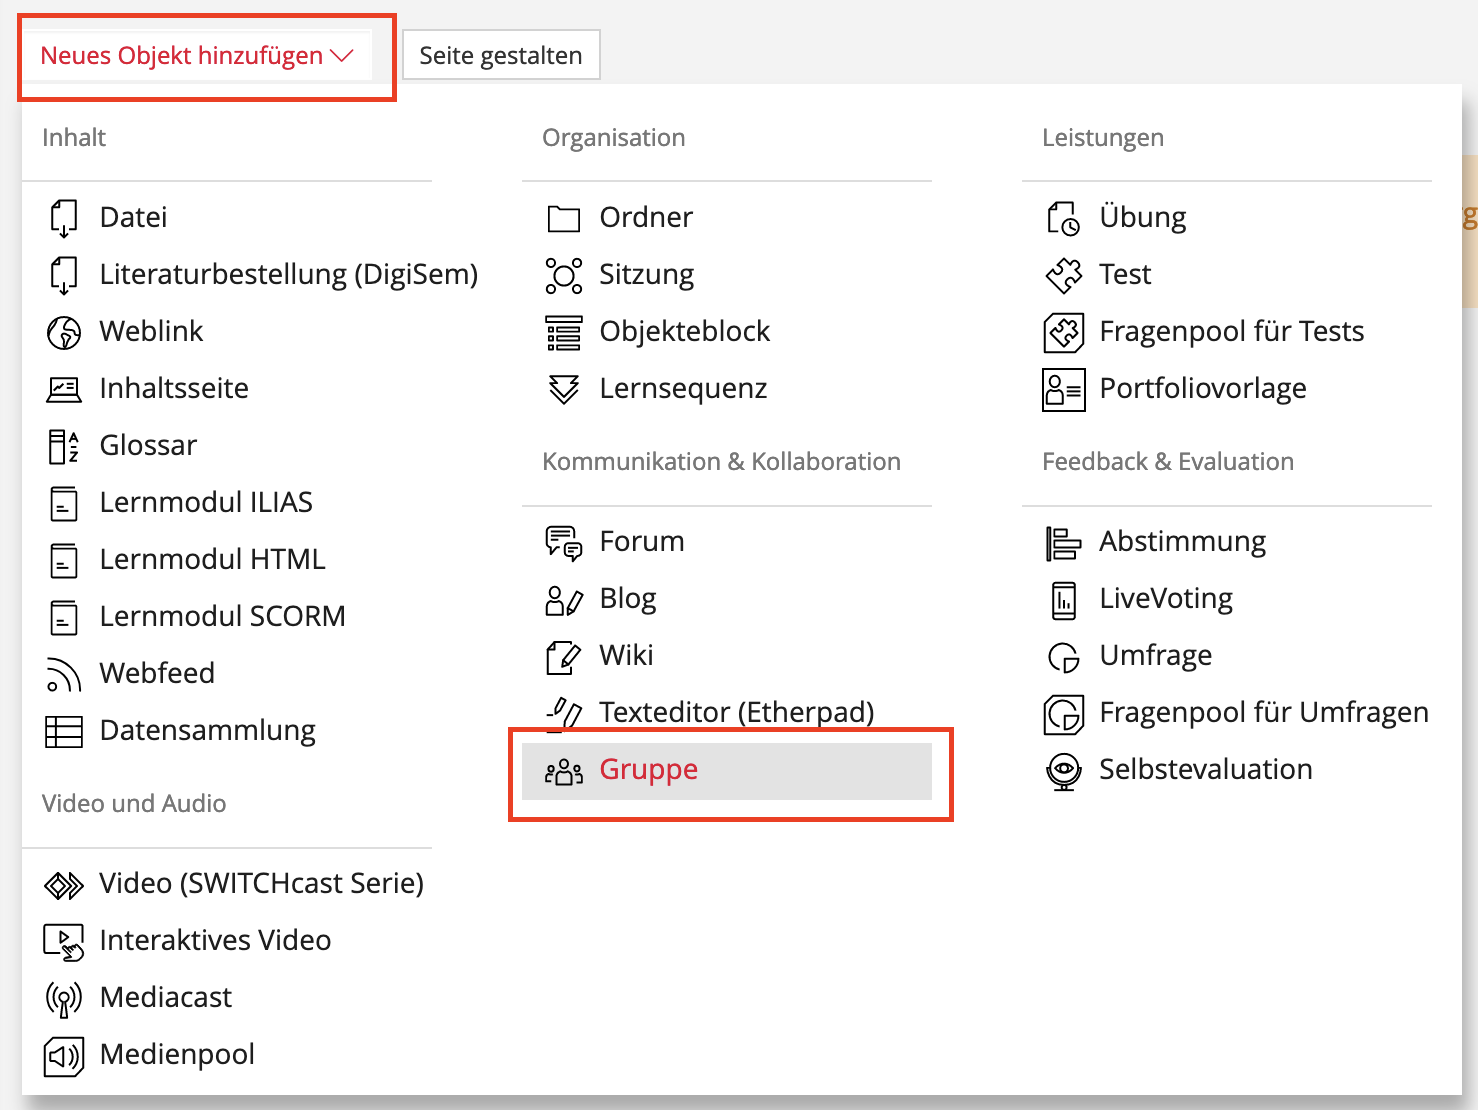Collapse menu via chevron beside Neues Objekt
The image size is (1478, 1110).
343,56
